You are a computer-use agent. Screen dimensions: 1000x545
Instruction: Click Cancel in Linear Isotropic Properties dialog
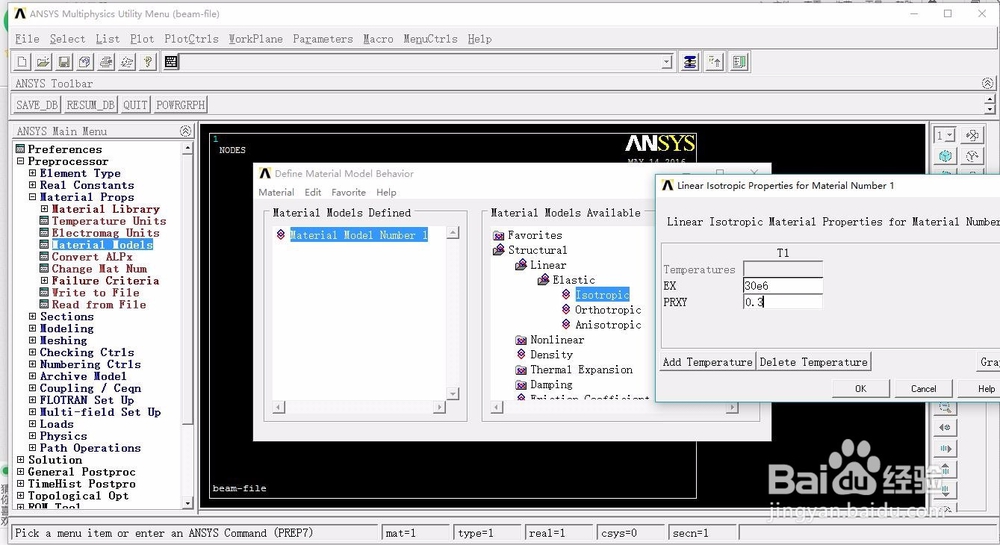pyautogui.click(x=923, y=389)
